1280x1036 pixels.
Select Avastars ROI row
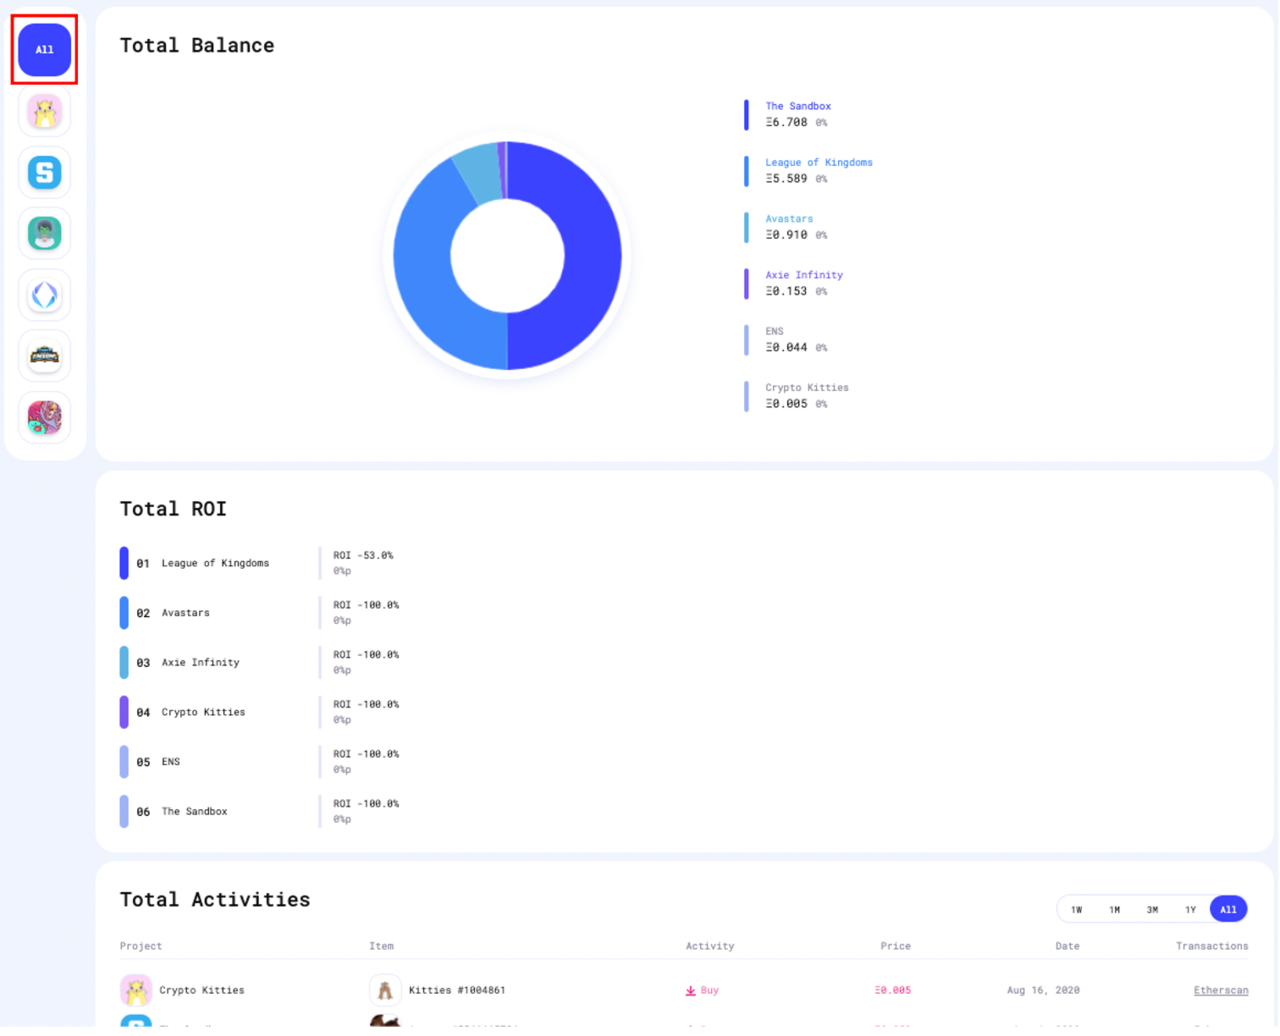(260, 613)
